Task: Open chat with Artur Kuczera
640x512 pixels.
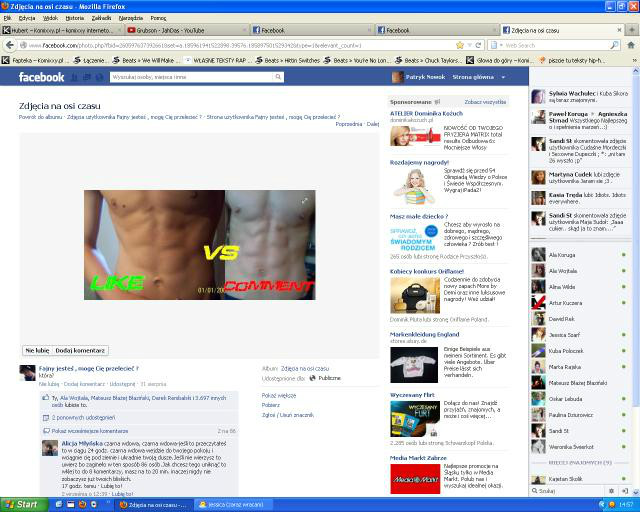Action: 579,303
